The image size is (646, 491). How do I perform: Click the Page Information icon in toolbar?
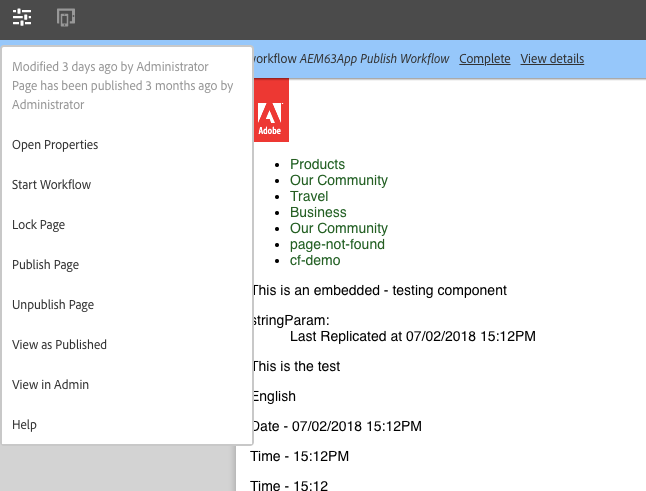(22, 17)
